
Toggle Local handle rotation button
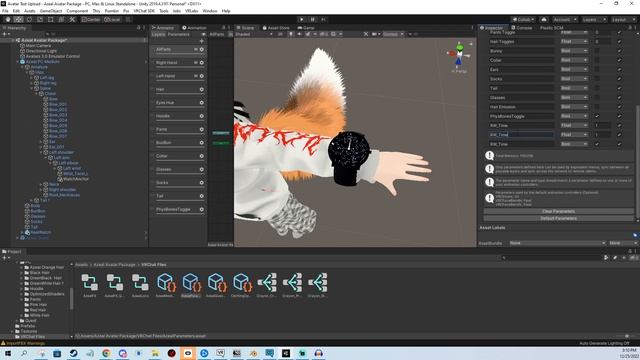(112, 19)
